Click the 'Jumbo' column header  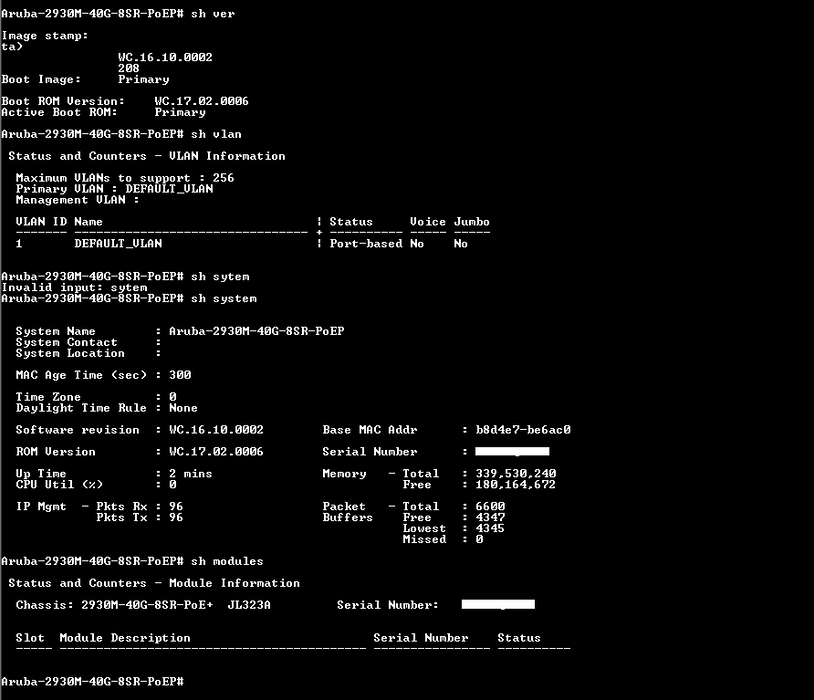pyautogui.click(x=471, y=222)
